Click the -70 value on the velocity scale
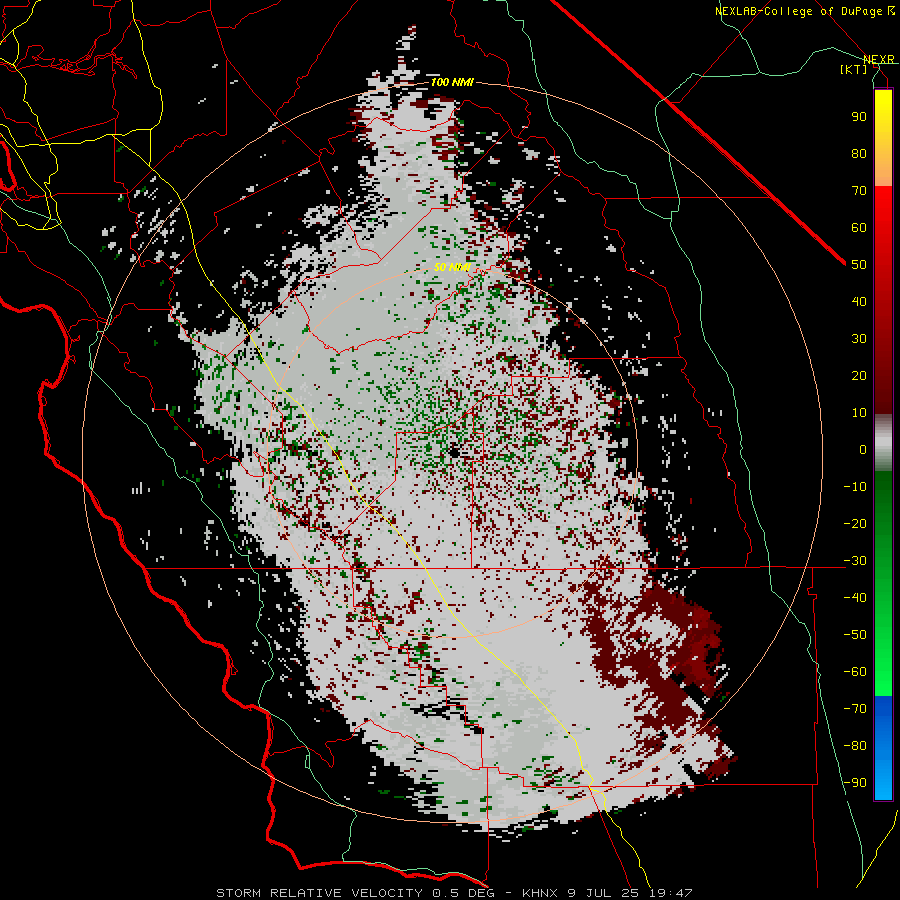The image size is (900, 900). [855, 708]
